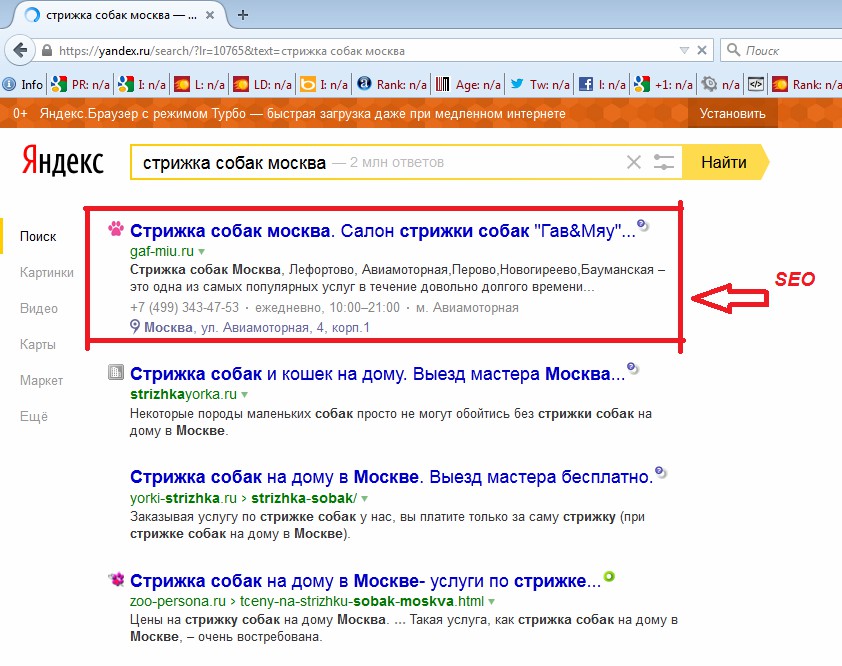Click the strizhka-sobak/ URL path link

(x=304, y=498)
